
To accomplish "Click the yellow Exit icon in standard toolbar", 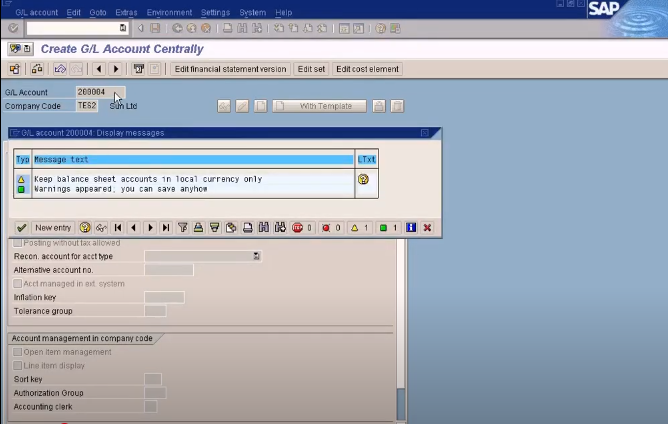I will click(192, 29).
